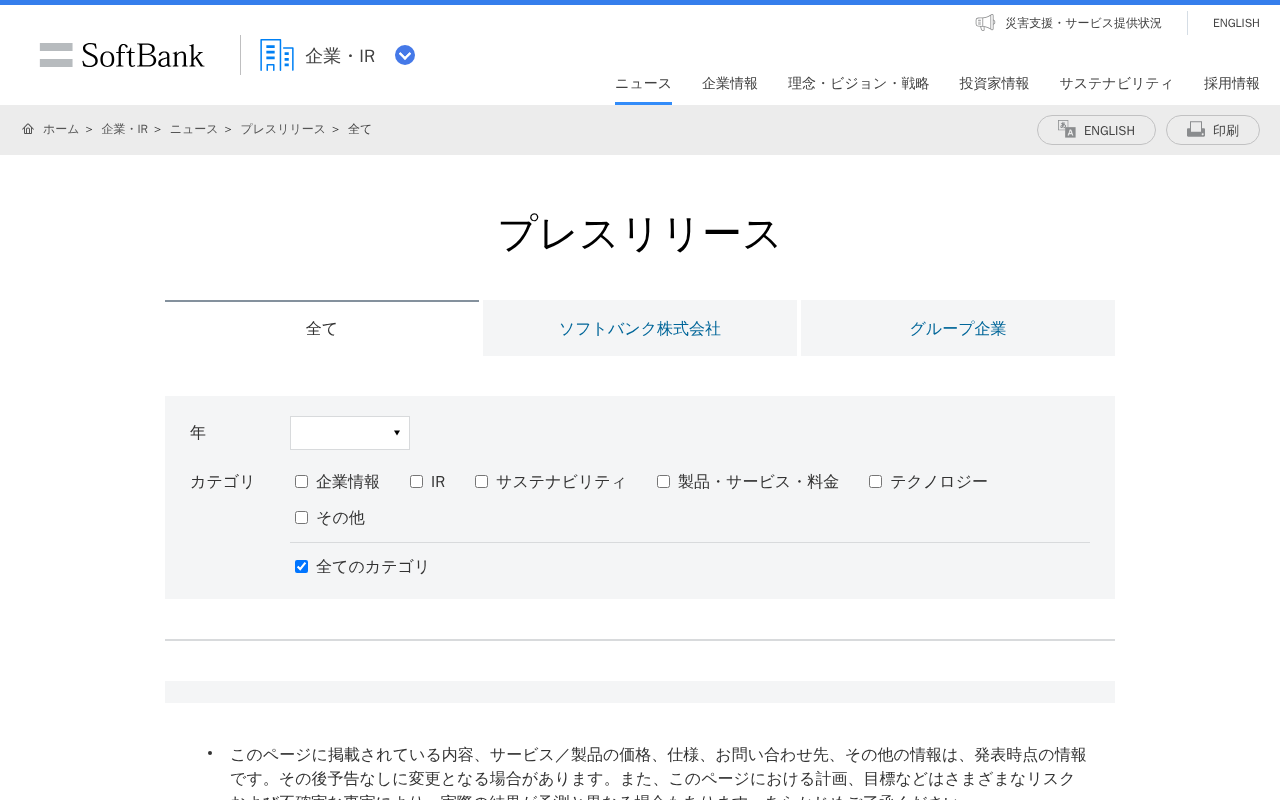Open 災害支援・サービス提供状況 link
This screenshot has width=1280, height=800.
(1083, 23)
